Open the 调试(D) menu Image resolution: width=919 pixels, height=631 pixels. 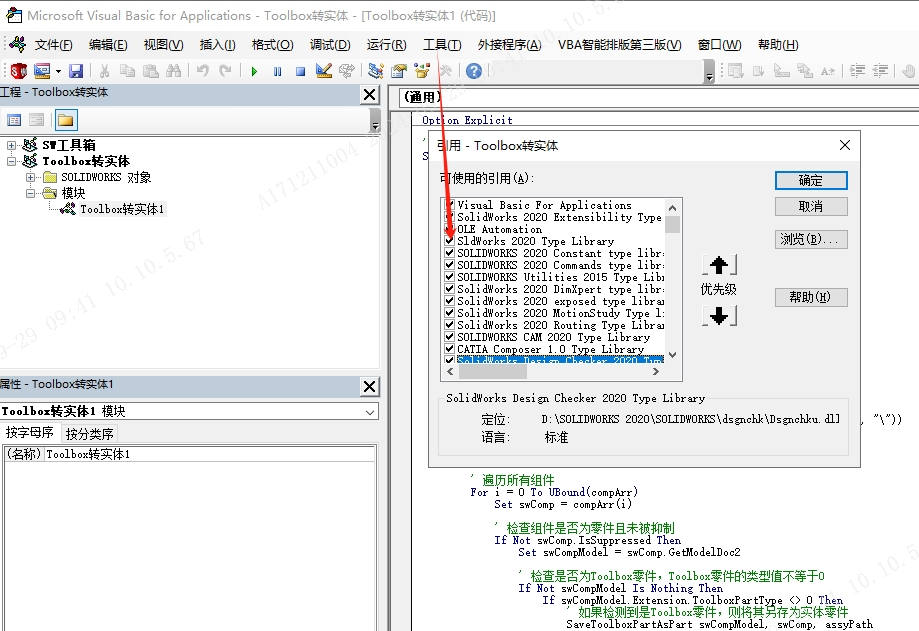[330, 45]
